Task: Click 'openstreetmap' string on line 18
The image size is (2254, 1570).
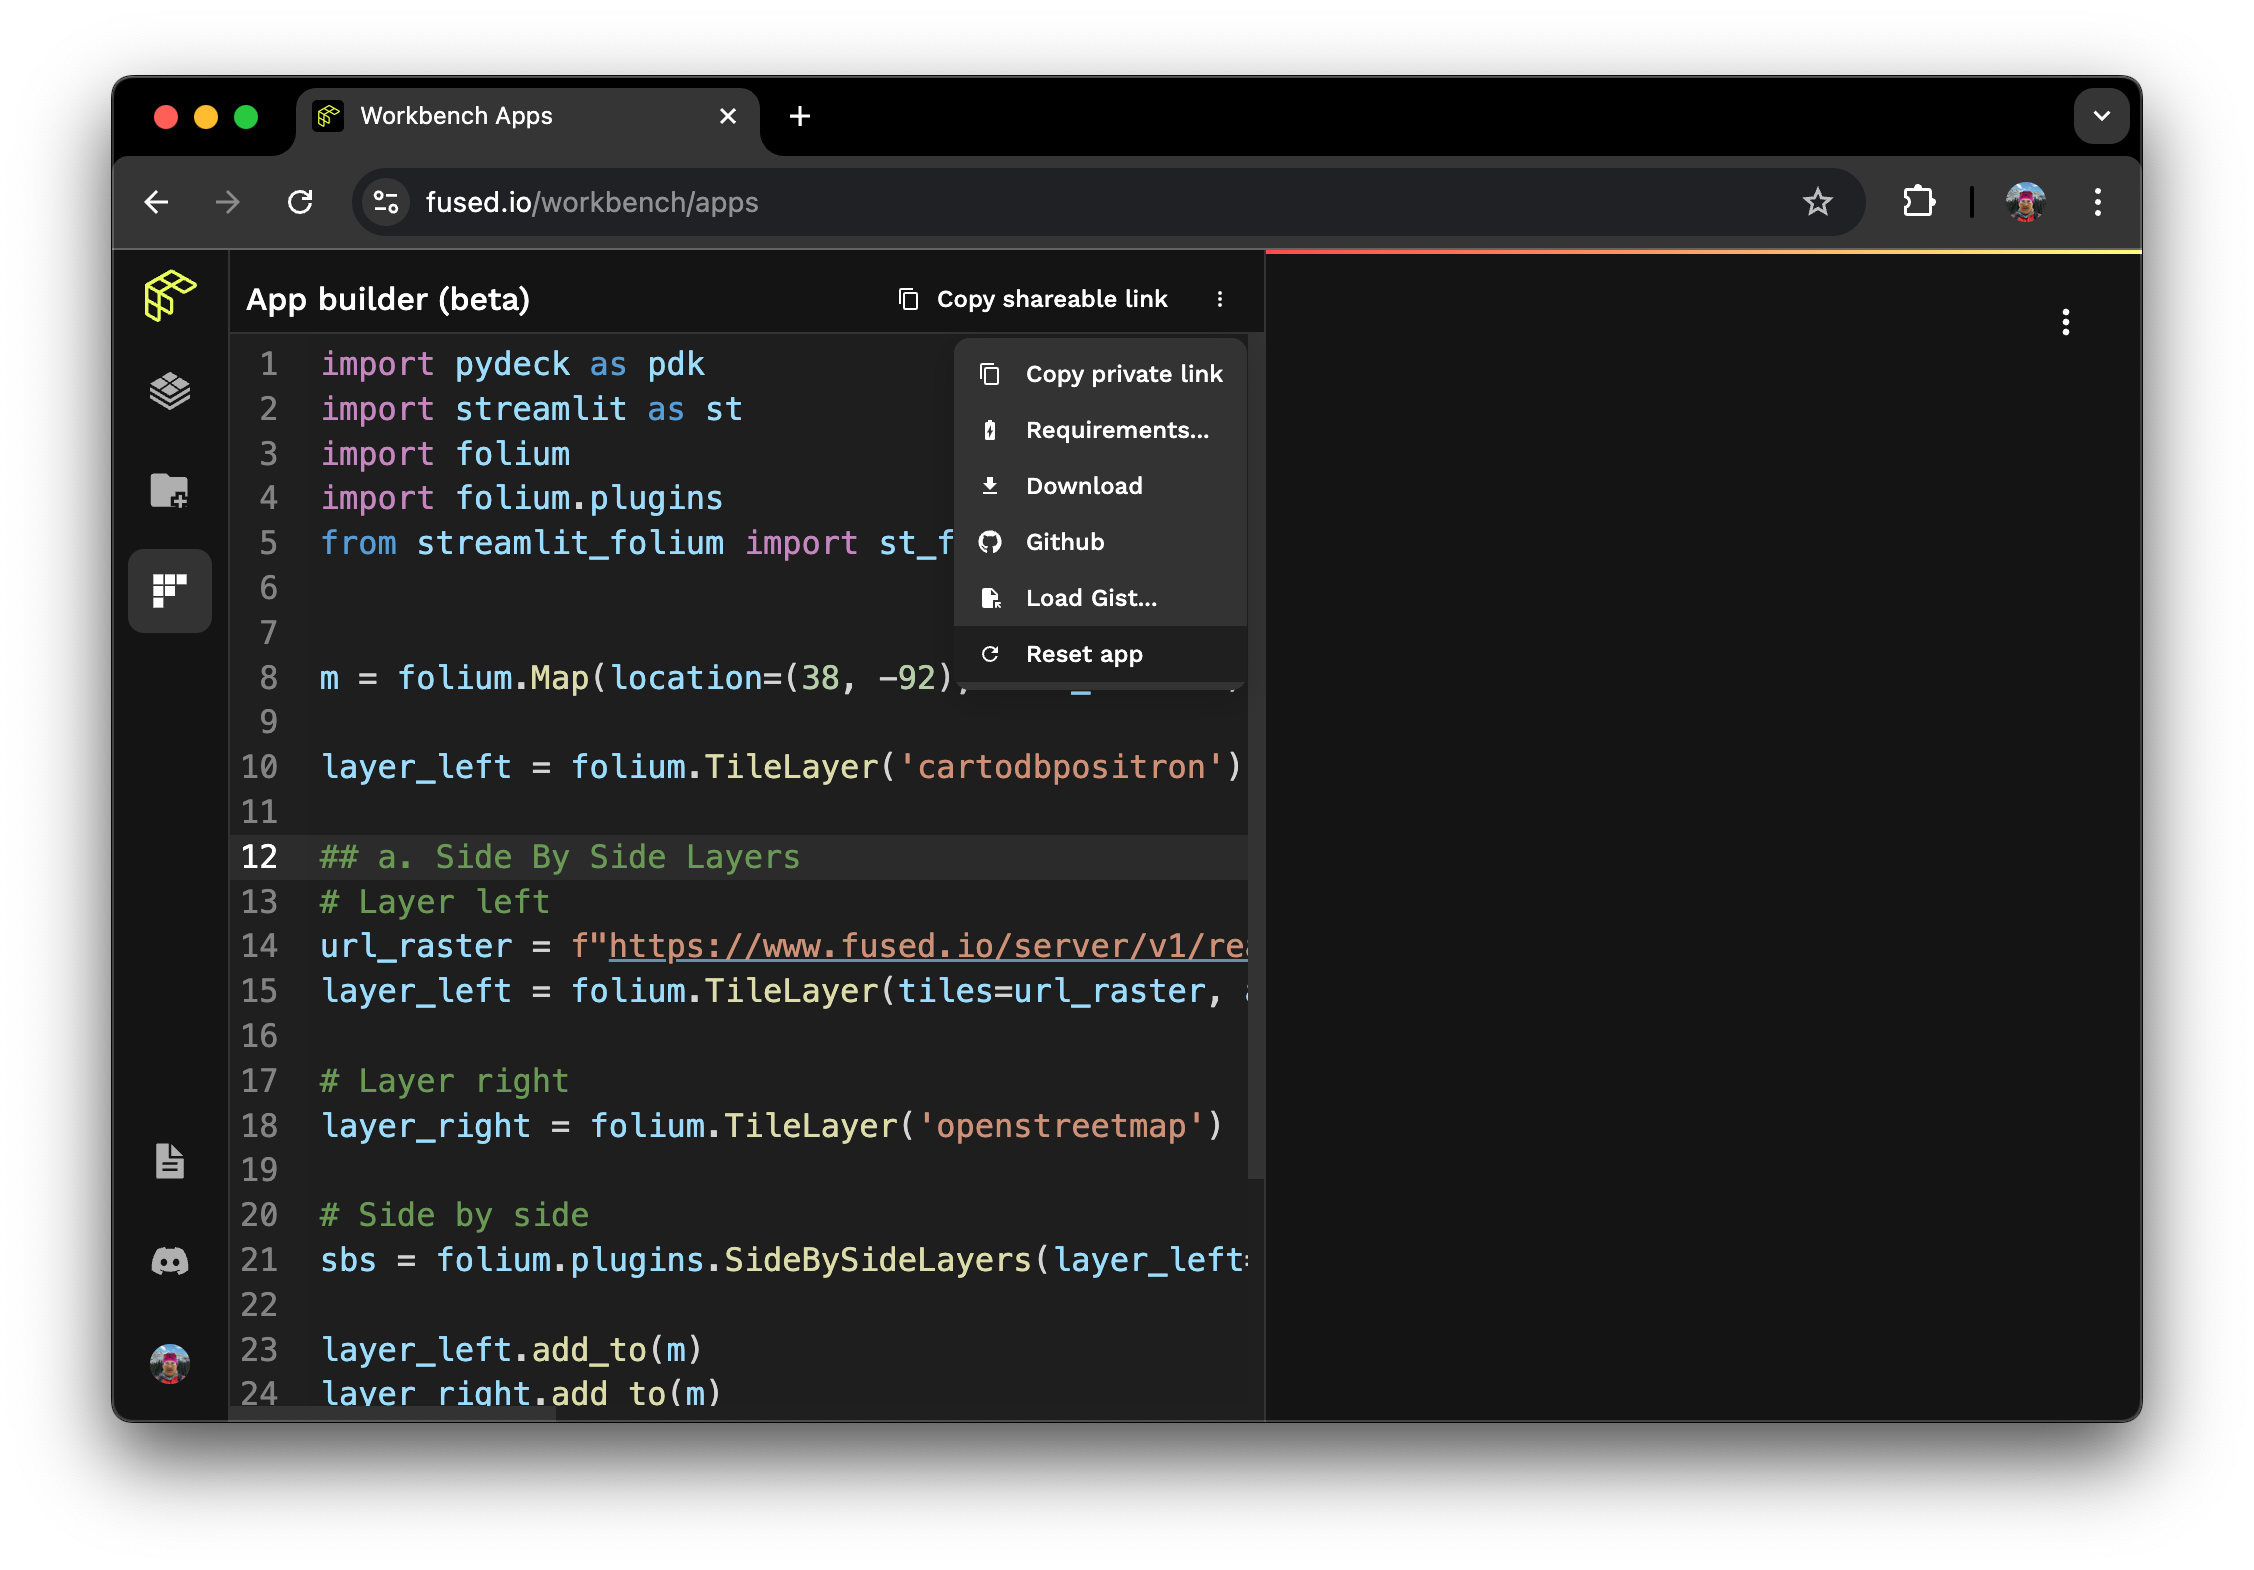Action: tap(1061, 1126)
